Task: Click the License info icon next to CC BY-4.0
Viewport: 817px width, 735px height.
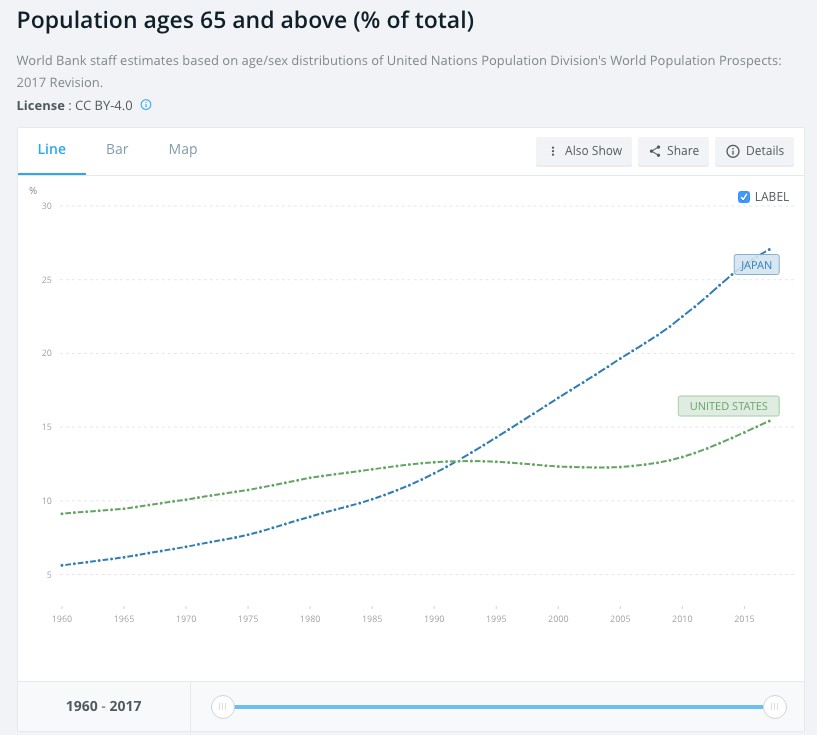Action: click(146, 105)
